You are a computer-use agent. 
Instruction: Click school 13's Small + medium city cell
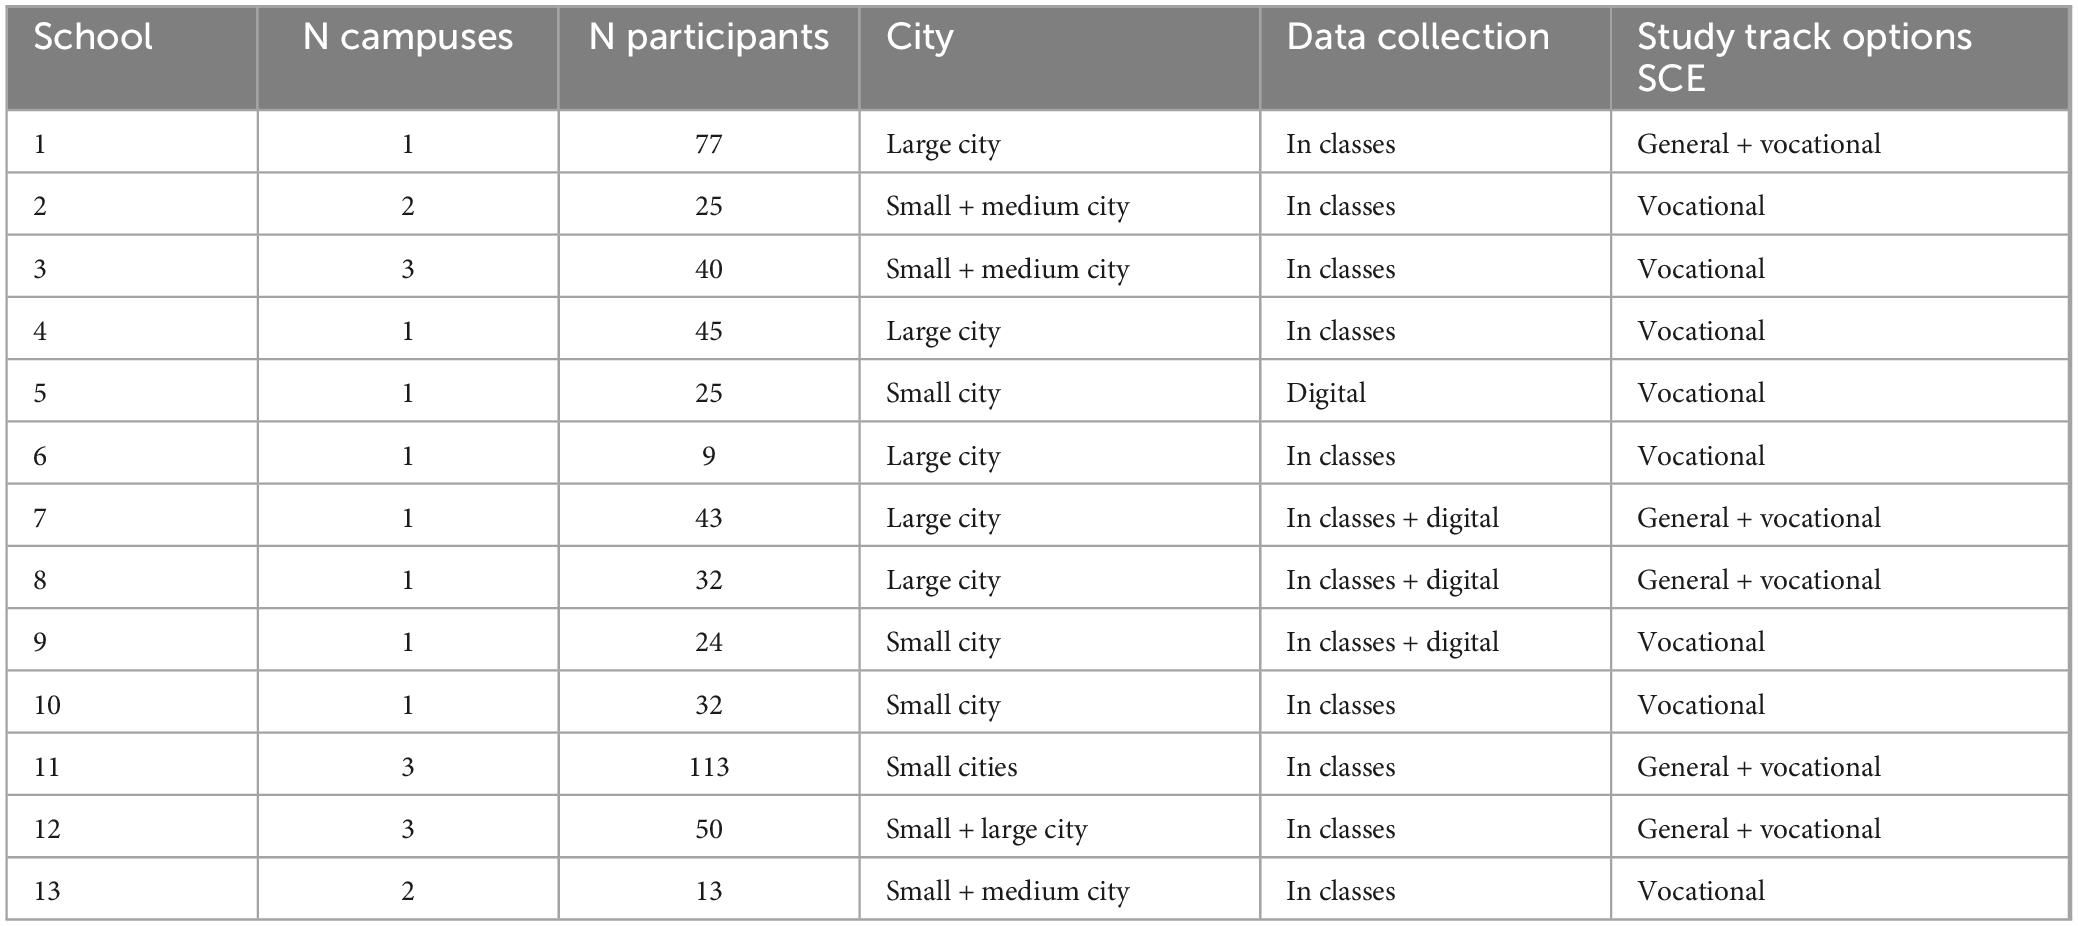pyautogui.click(x=1060, y=891)
